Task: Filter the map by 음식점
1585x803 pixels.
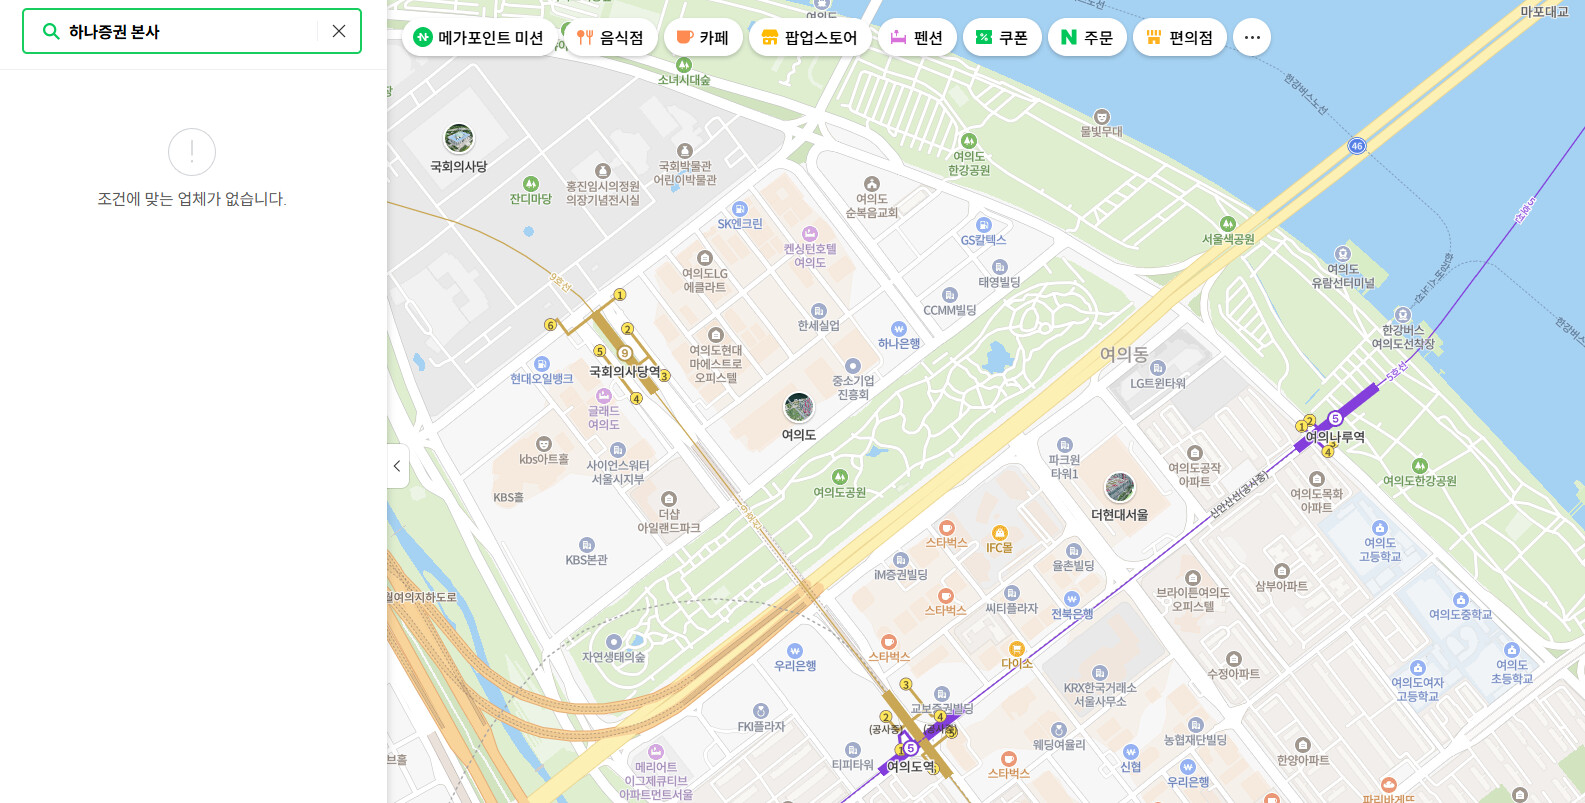Action: 610,38
